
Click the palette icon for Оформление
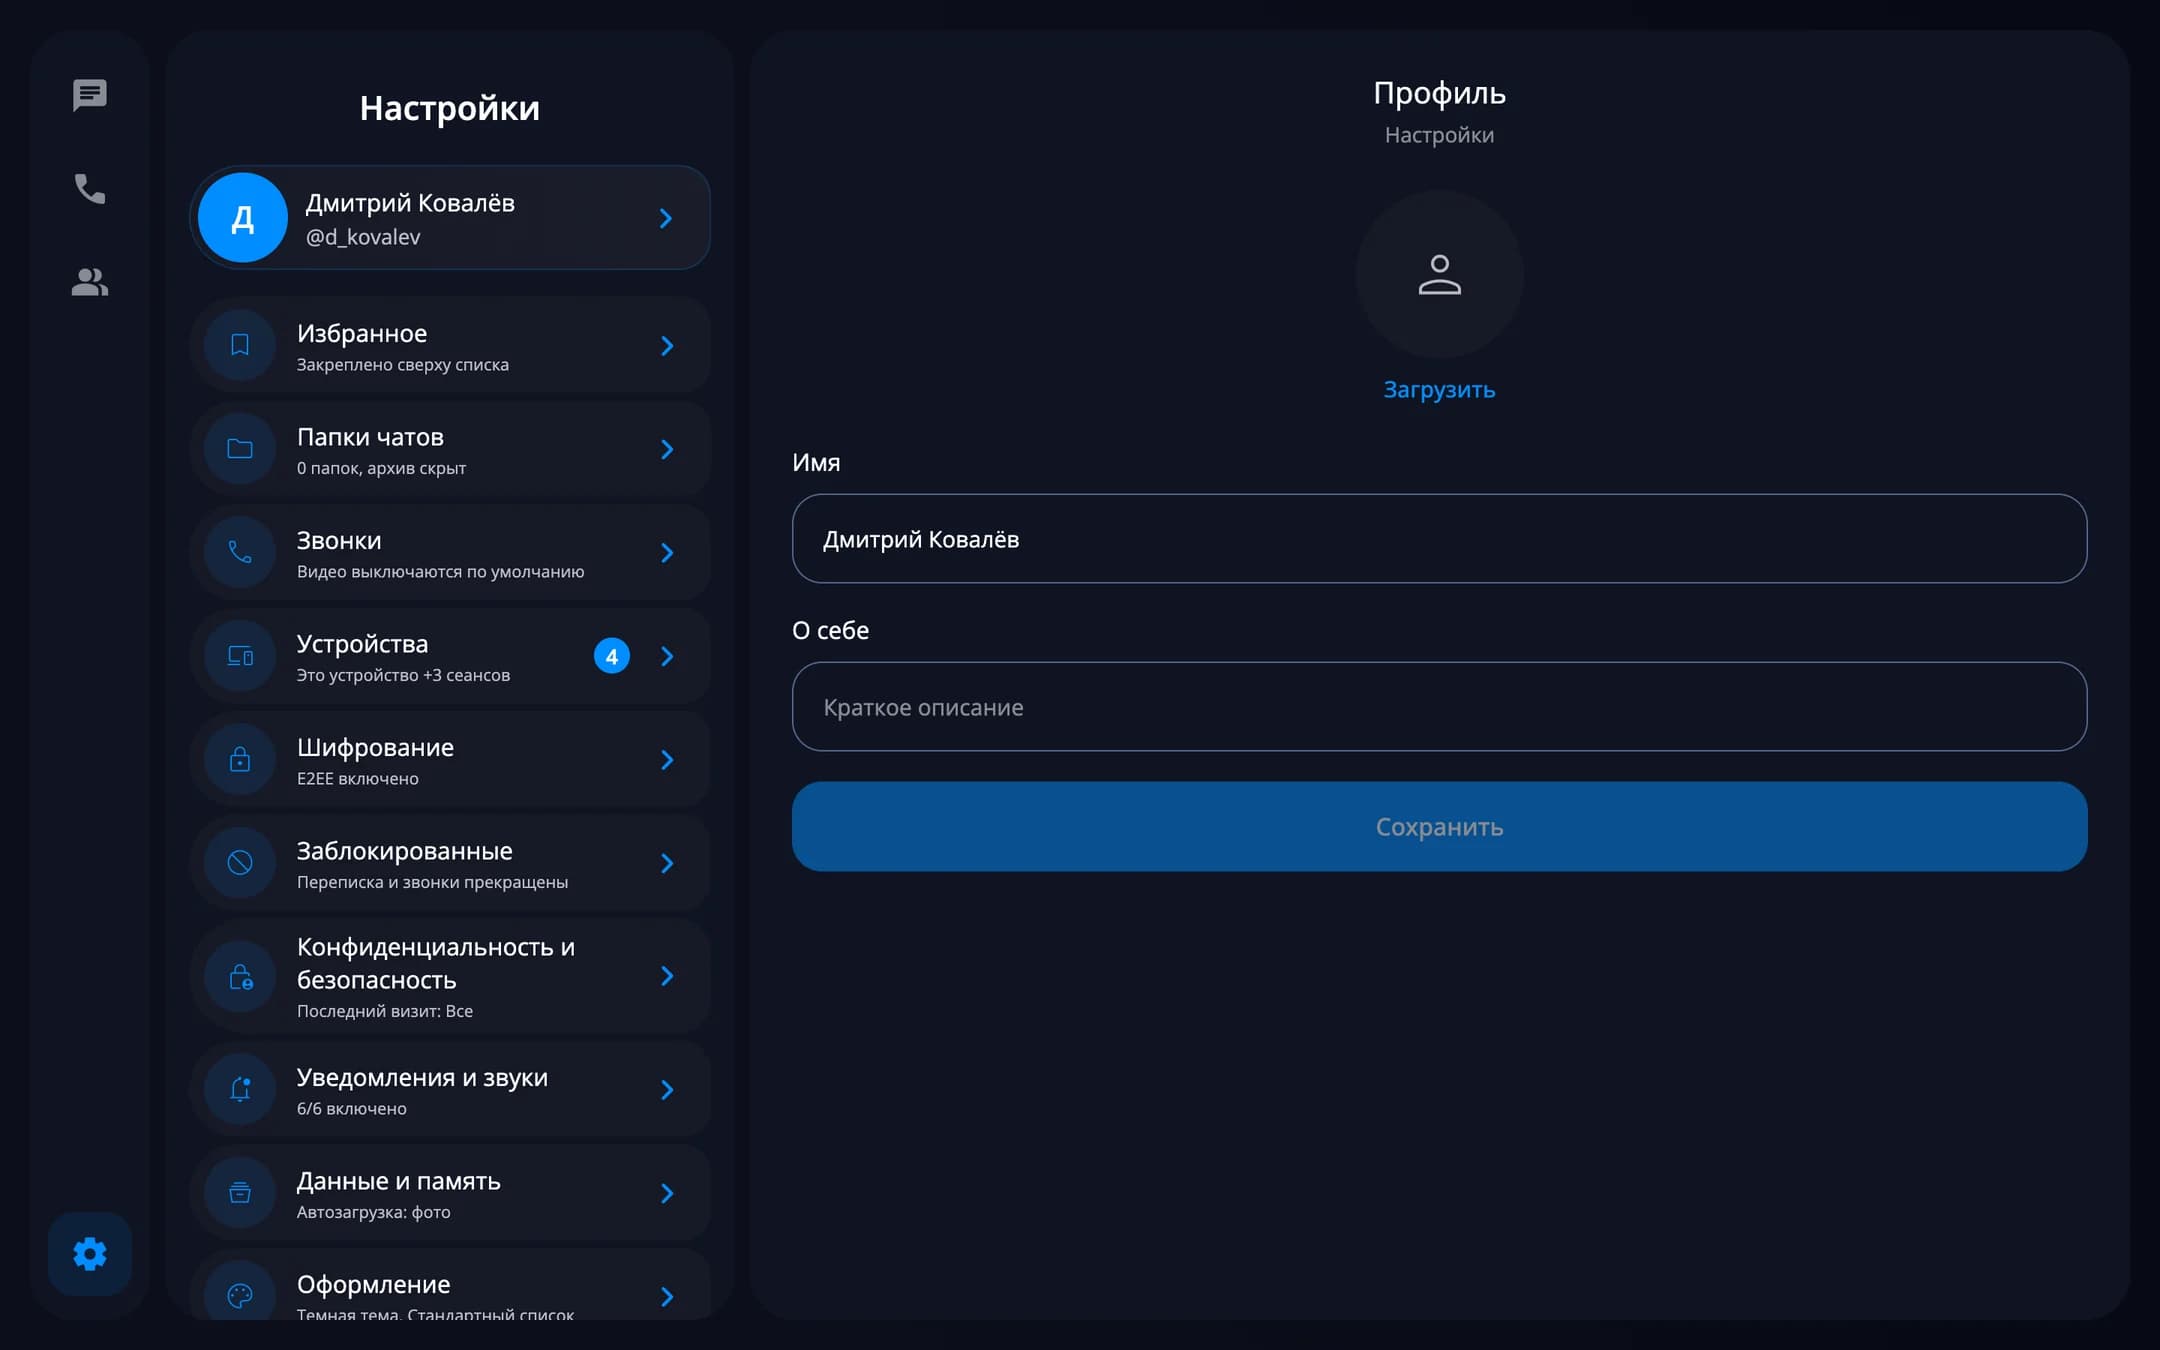(x=240, y=1296)
